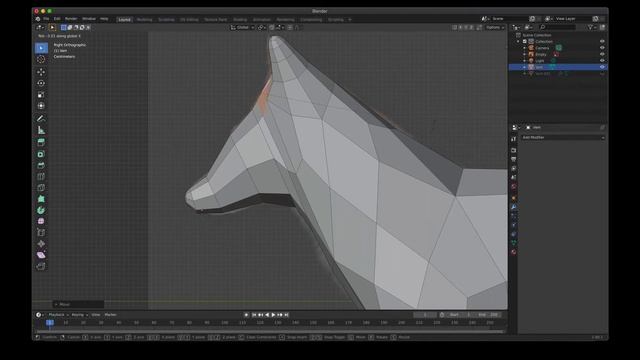Enable Extend selection mode icon
The height and width of the screenshot is (360, 640).
click(x=70, y=27)
